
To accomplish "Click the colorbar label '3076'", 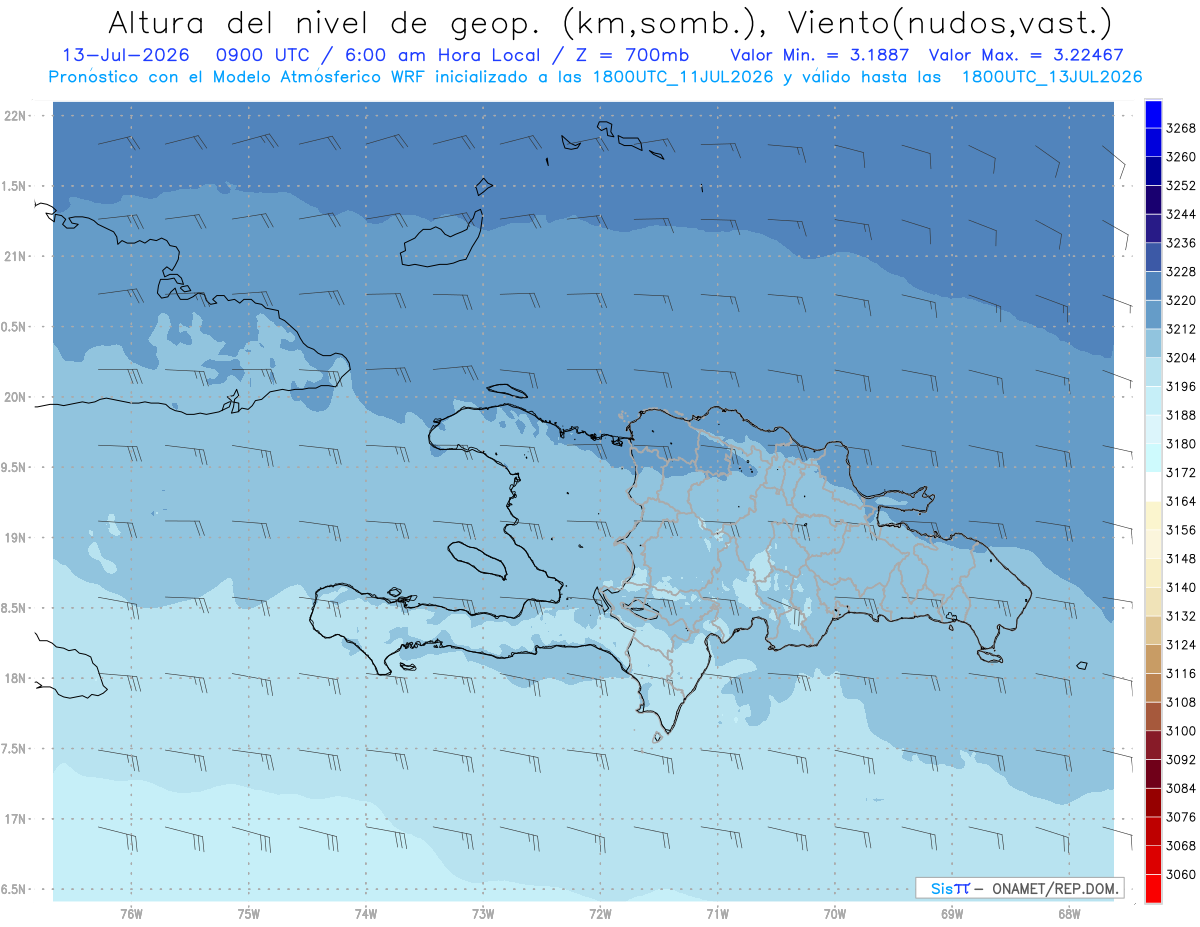I will coord(1180,817).
